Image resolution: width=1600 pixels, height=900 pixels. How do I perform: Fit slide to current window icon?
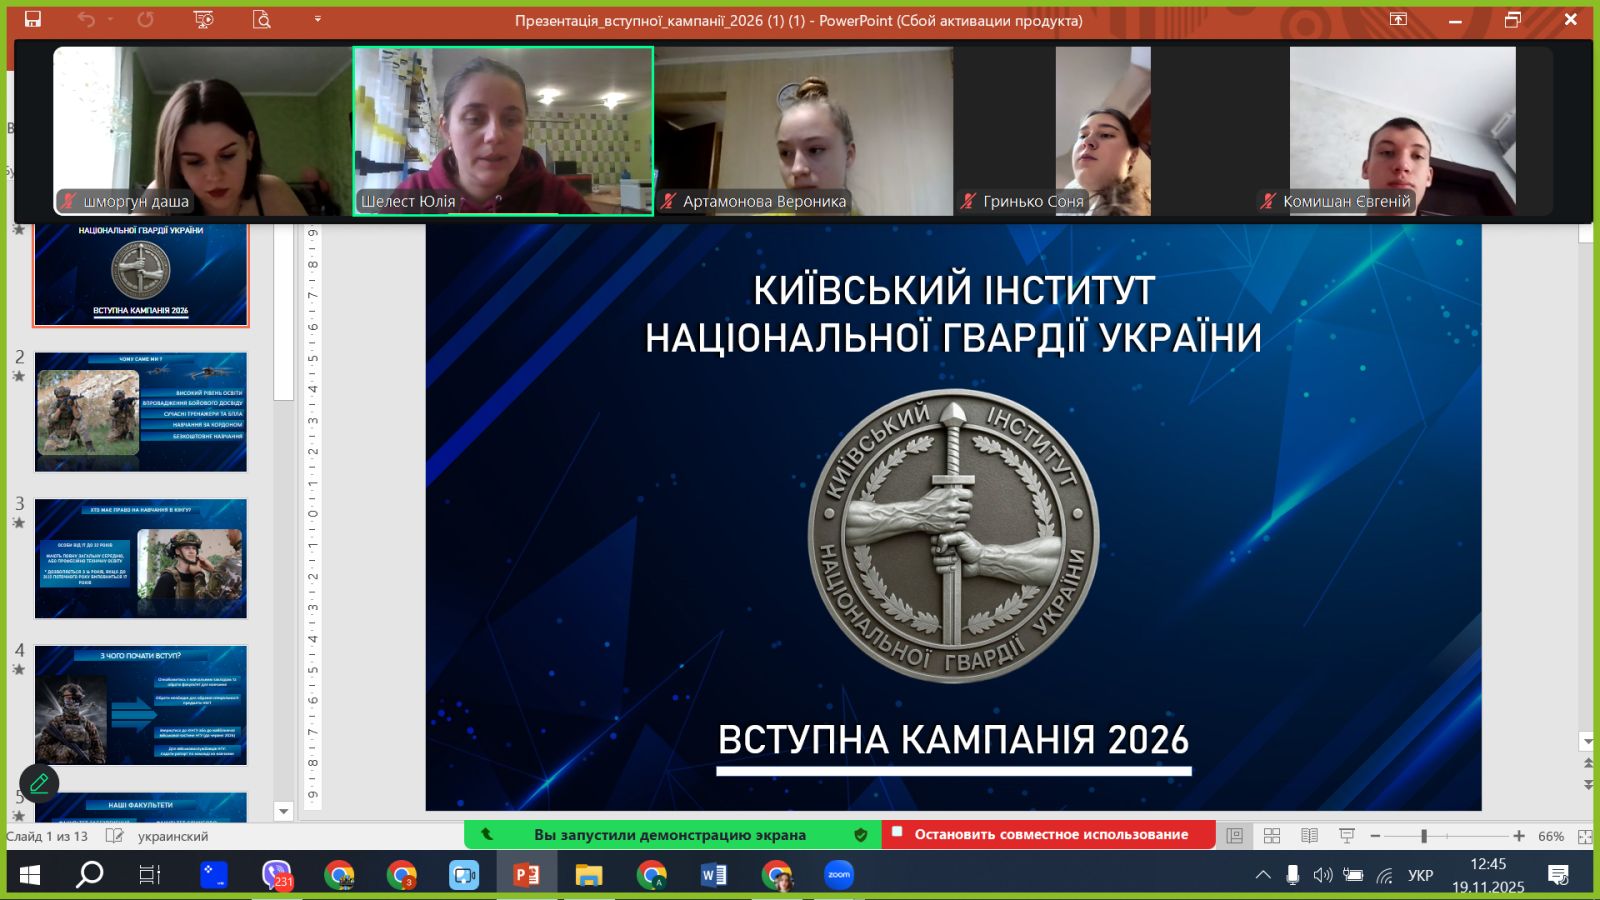1584,836
